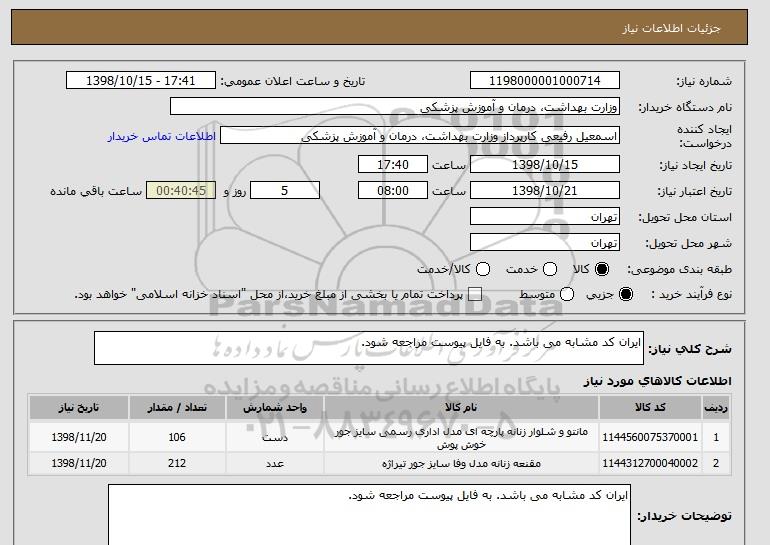
Task: Click the نام کالا column header
Action: [461, 408]
